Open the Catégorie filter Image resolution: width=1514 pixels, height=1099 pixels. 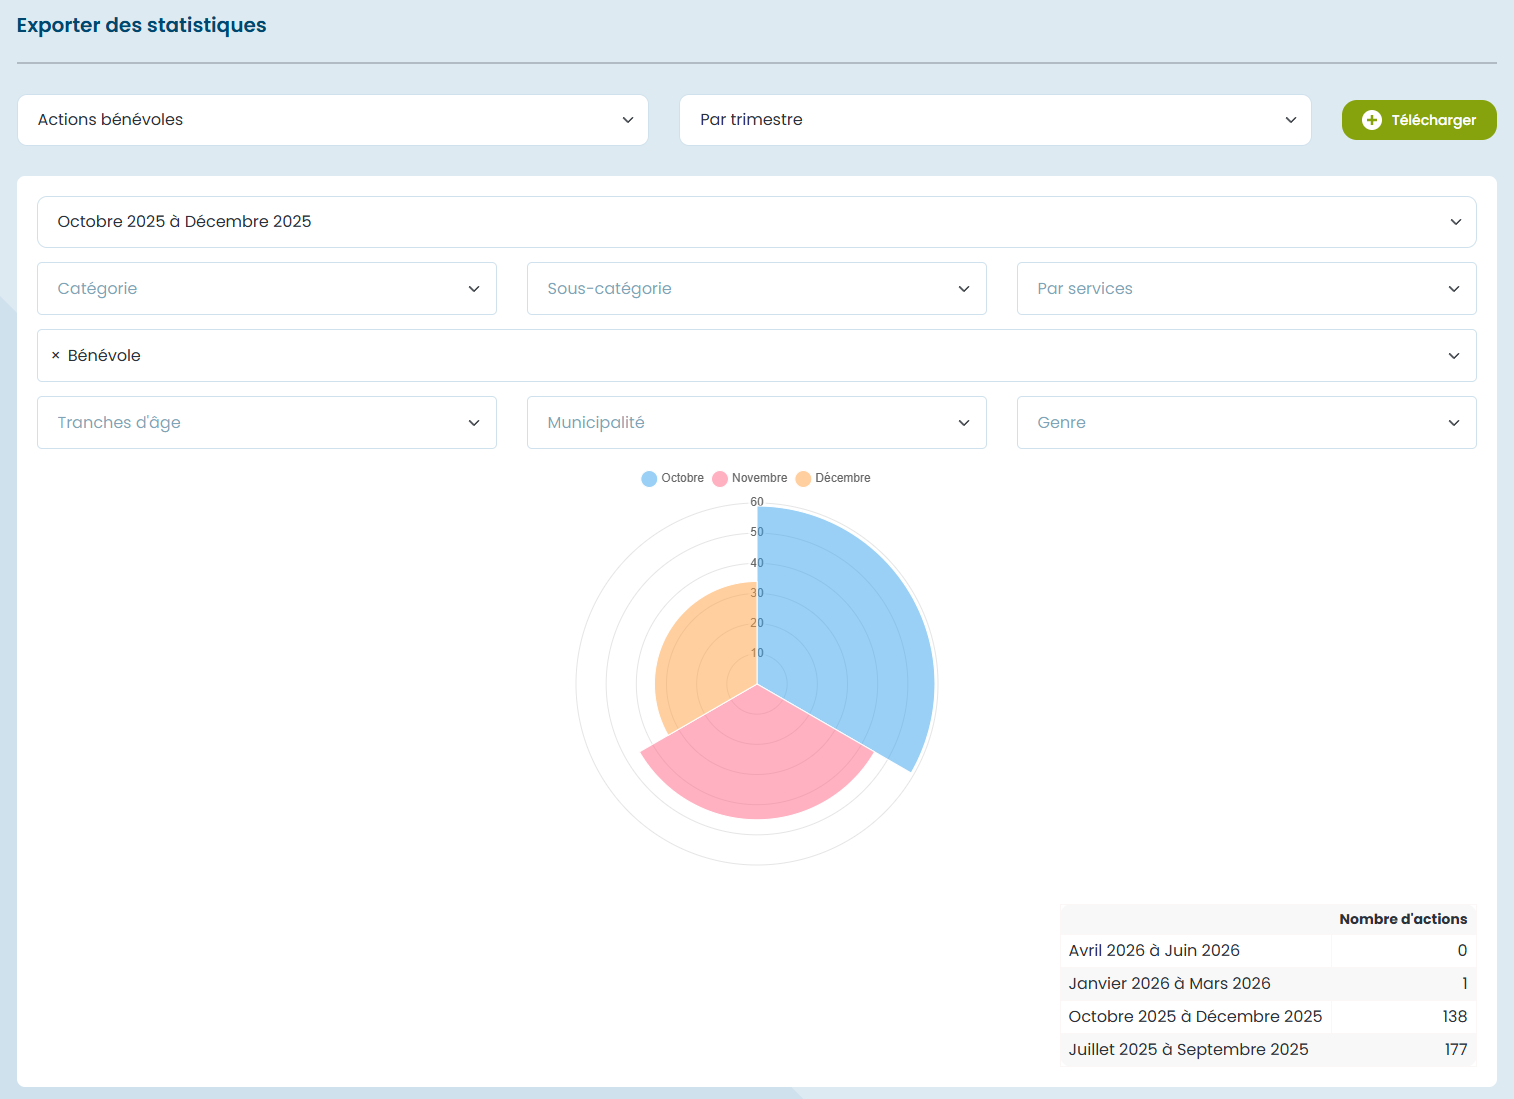click(267, 289)
